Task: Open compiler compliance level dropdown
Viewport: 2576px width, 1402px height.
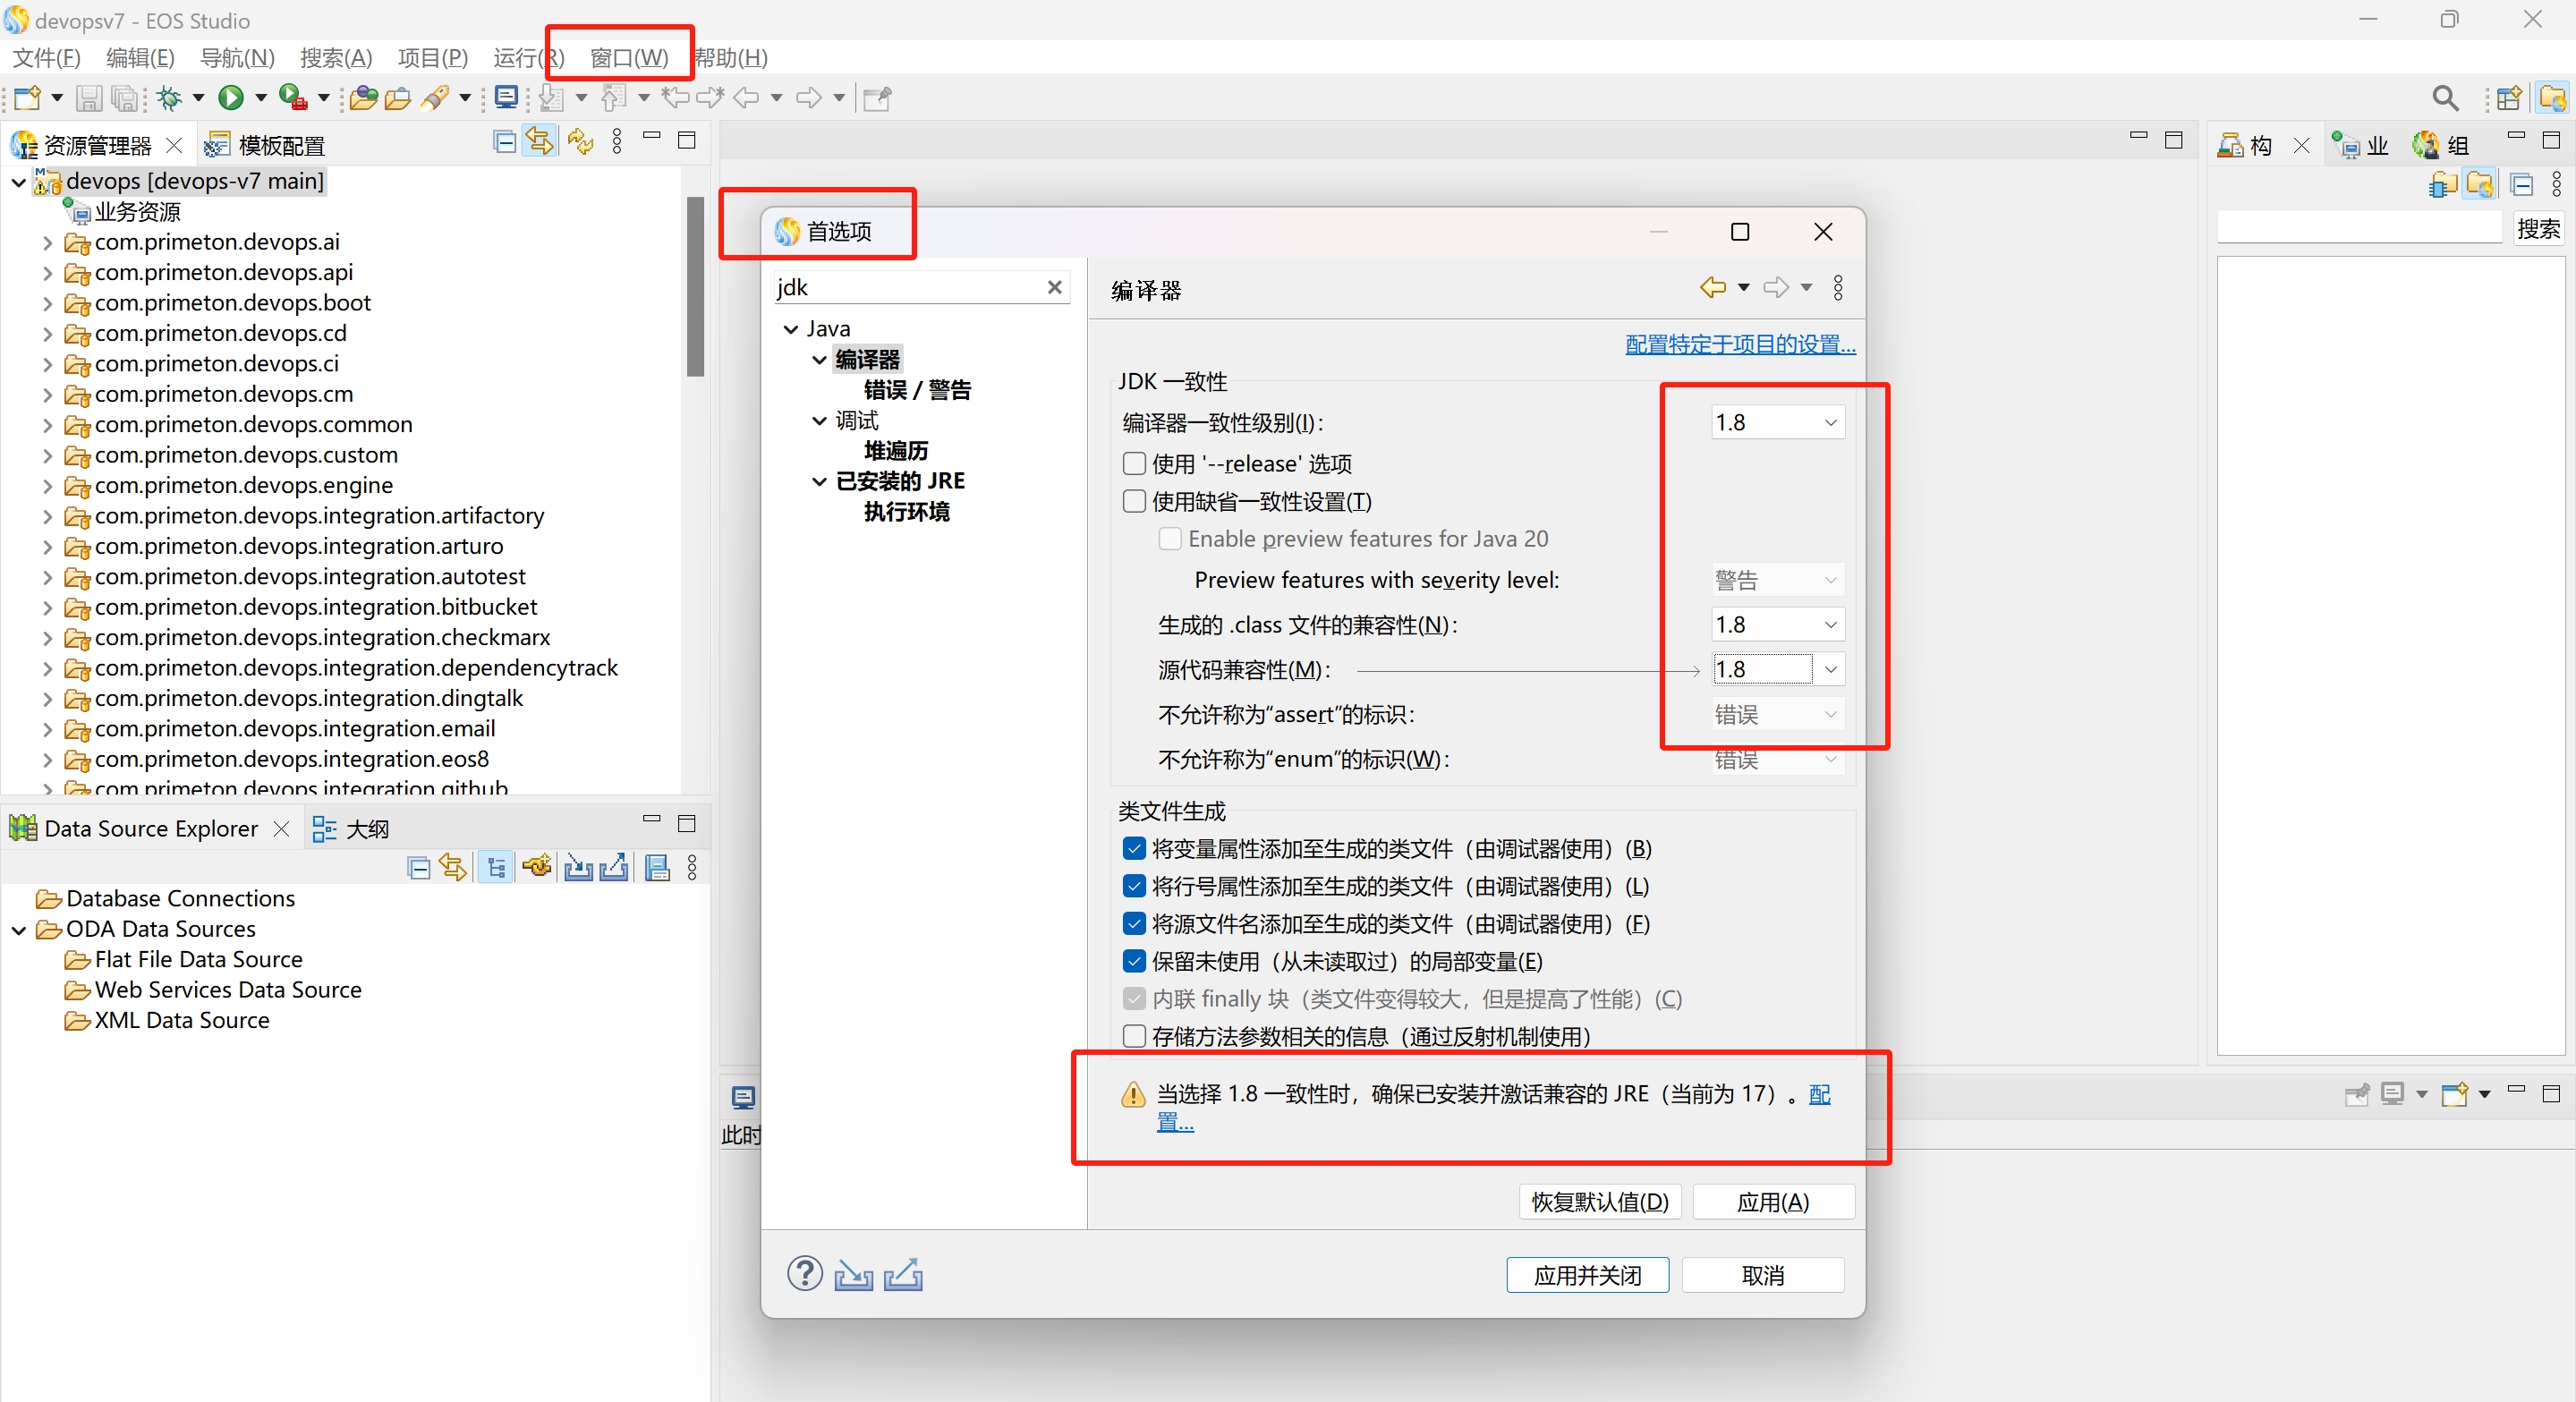Action: pos(1830,422)
